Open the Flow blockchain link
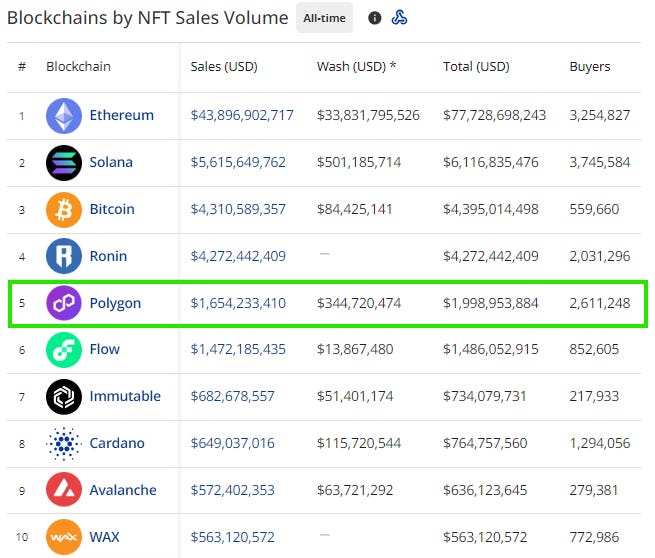Viewport: 655px width, 558px height. [x=104, y=349]
